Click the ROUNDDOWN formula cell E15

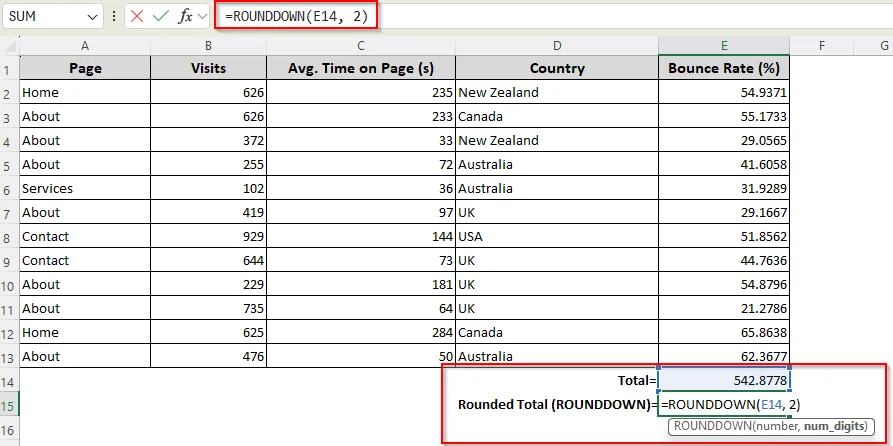(724, 405)
